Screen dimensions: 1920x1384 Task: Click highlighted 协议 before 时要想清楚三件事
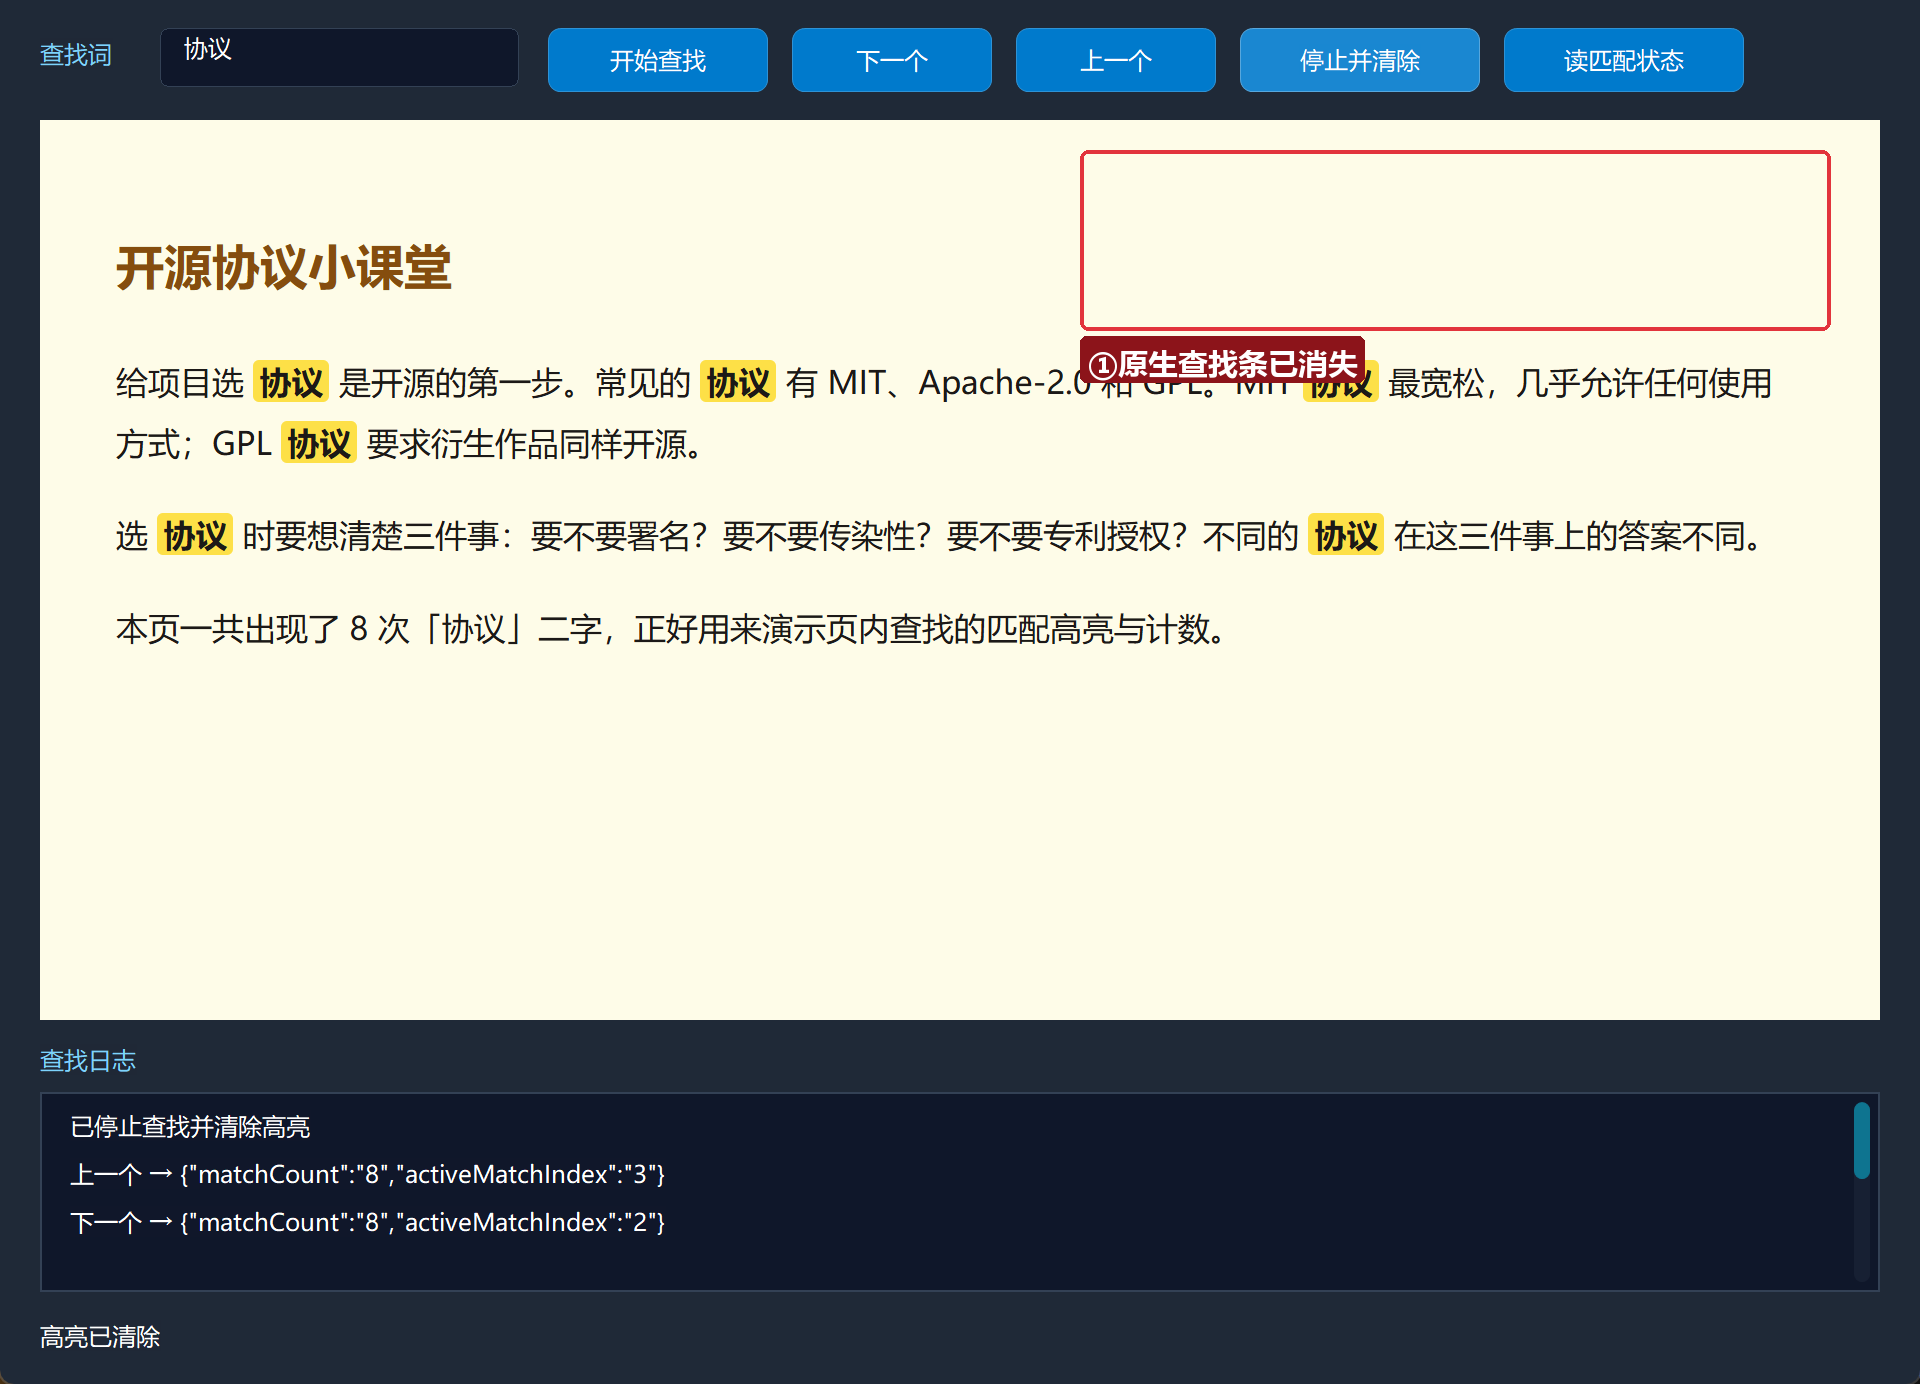tap(195, 536)
